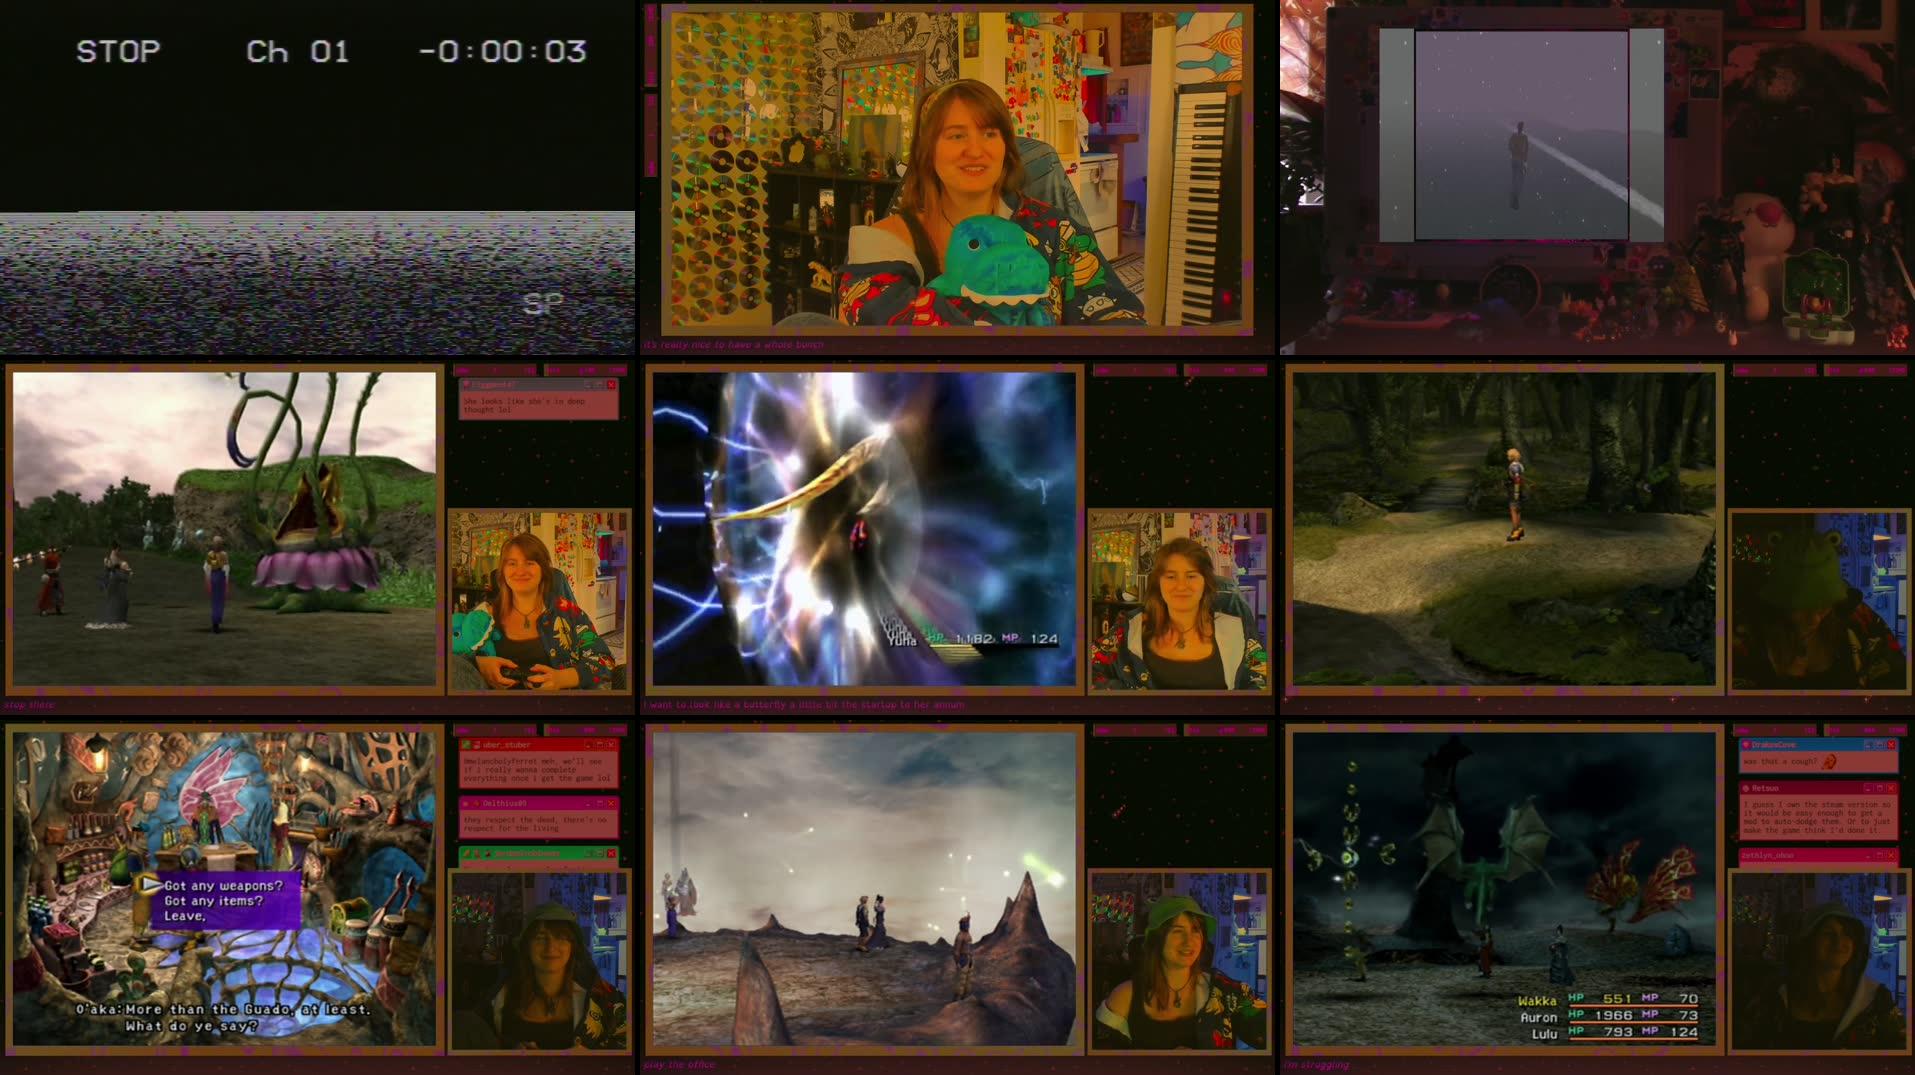Click the user badge on Piggybank's chat window
Image resolution: width=1915 pixels, height=1075 pixels.
pos(466,384)
